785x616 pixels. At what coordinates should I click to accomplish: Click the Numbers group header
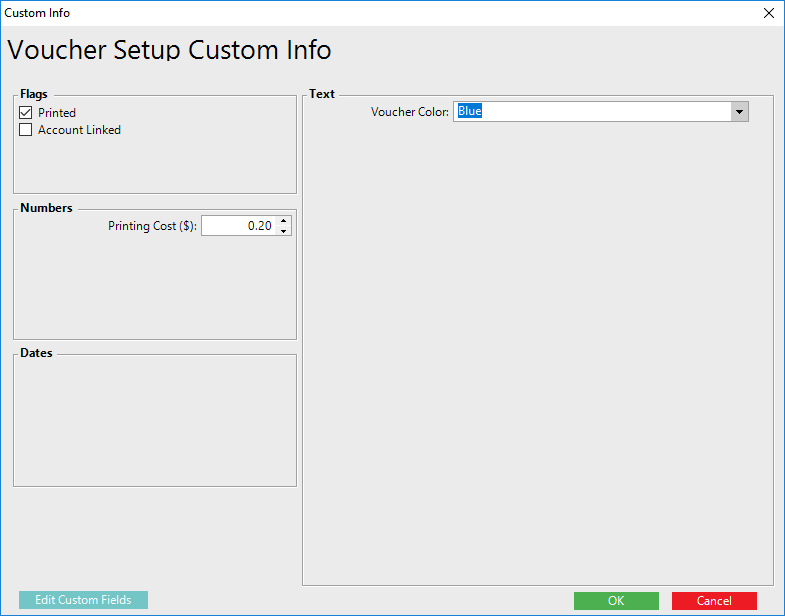[x=46, y=208]
